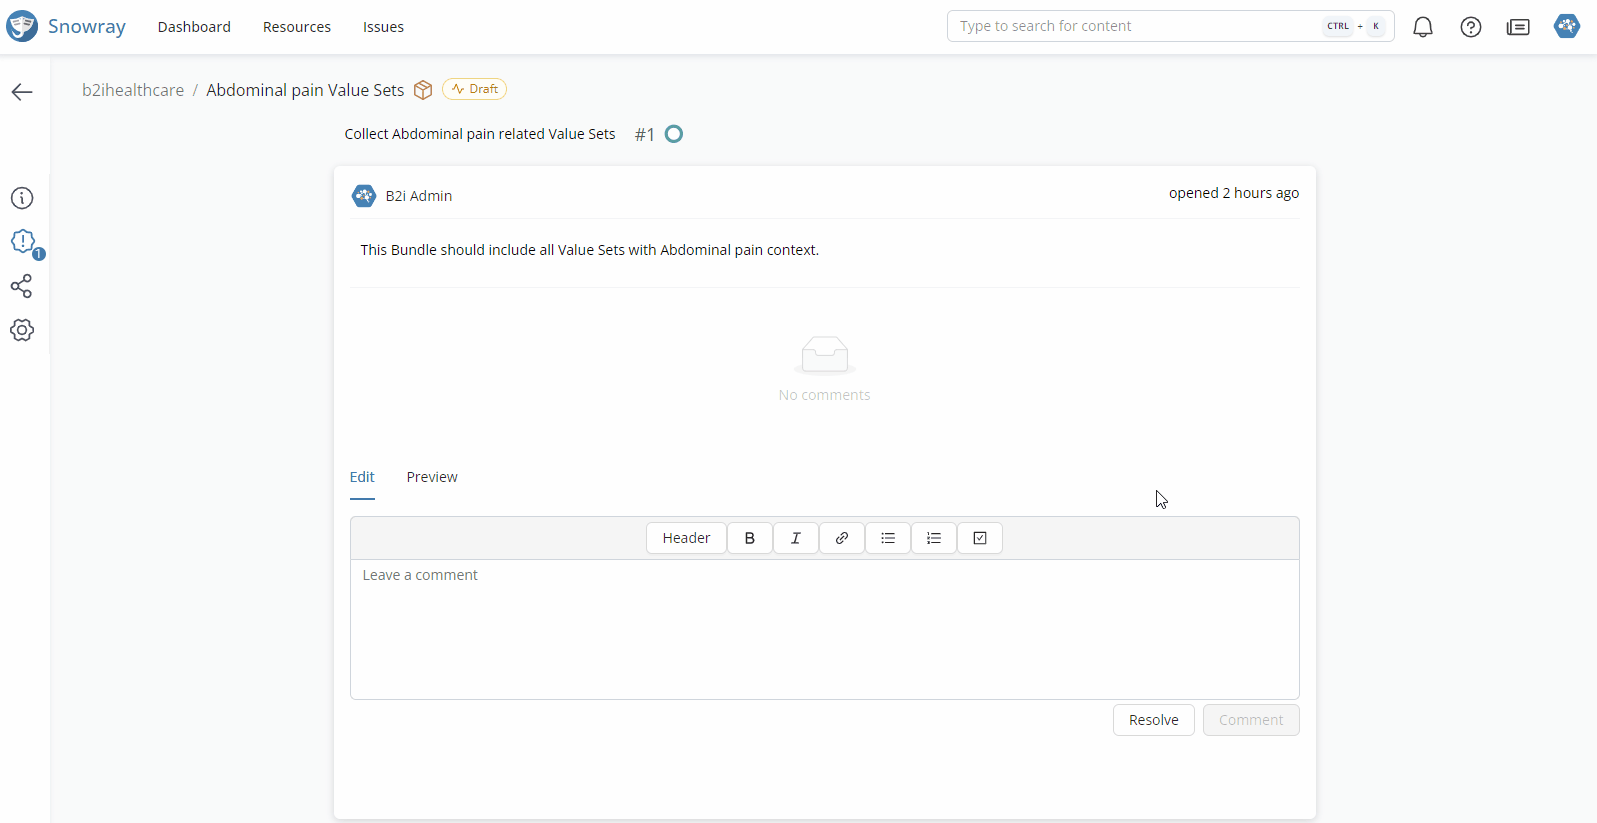
Task: Click the back arrow icon
Action: [x=22, y=92]
